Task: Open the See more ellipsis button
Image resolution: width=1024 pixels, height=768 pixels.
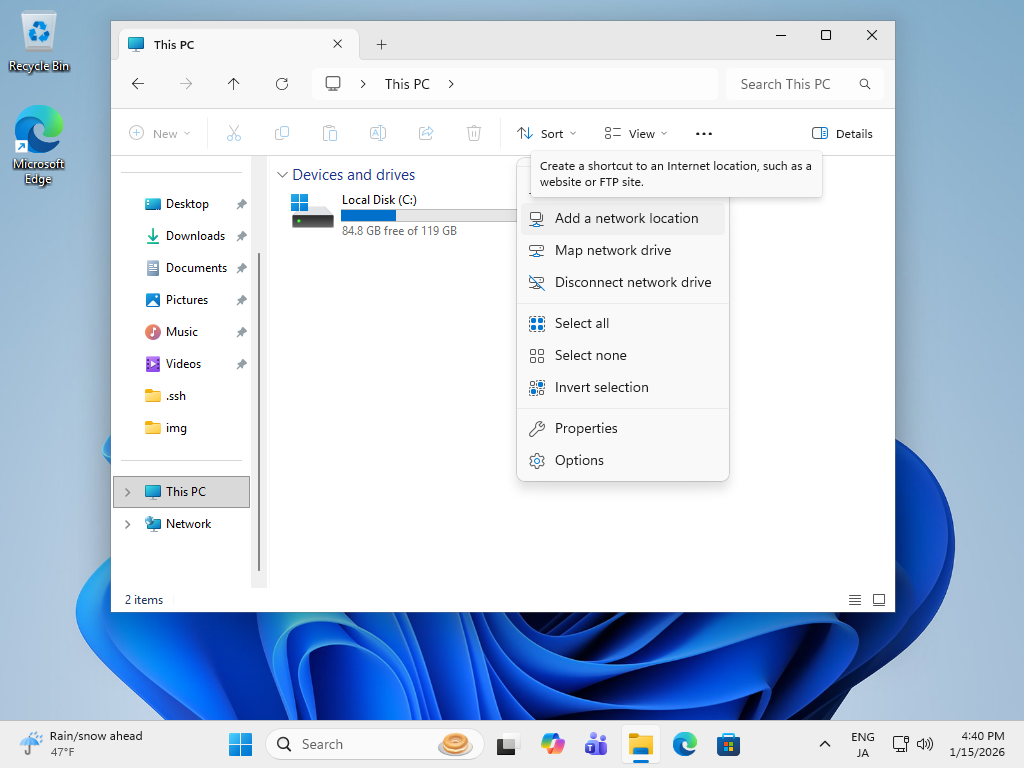Action: [x=703, y=134]
